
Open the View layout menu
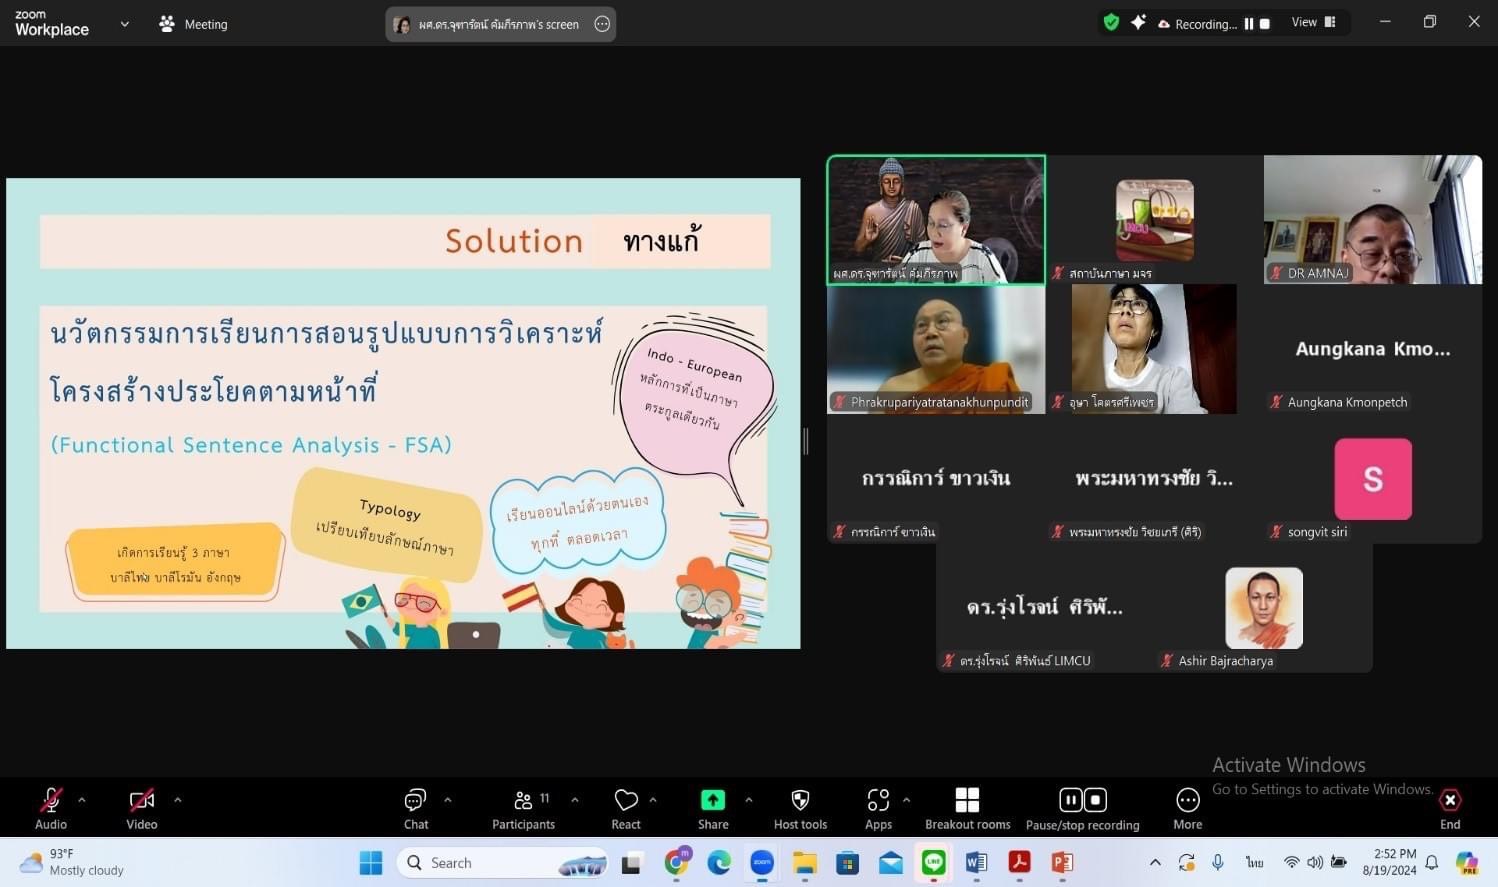tap(1313, 22)
